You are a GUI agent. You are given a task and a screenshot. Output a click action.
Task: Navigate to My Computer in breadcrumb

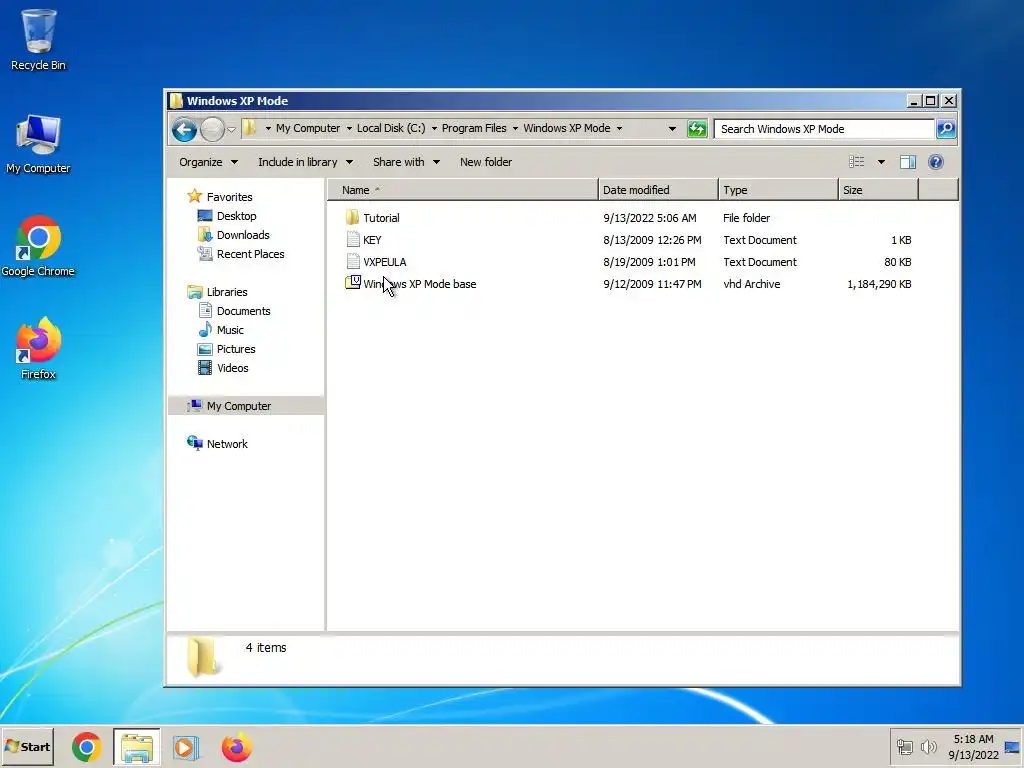point(308,129)
